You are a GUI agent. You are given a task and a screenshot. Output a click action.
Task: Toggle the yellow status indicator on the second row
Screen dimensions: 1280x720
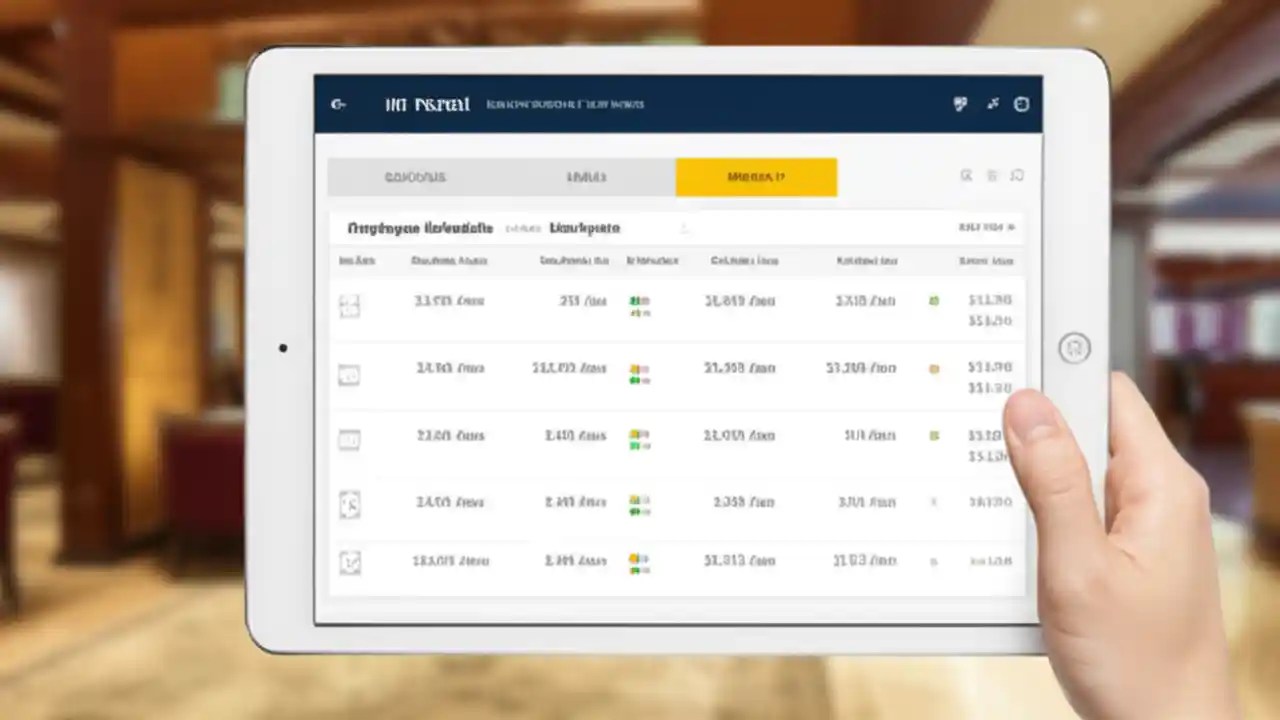934,368
